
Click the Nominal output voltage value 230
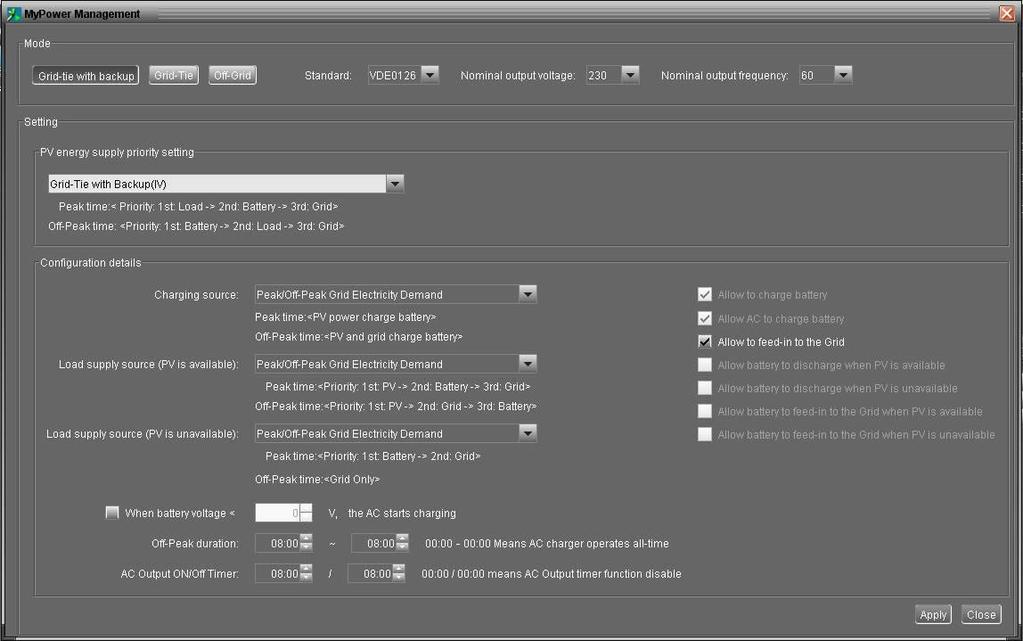pyautogui.click(x=598, y=75)
